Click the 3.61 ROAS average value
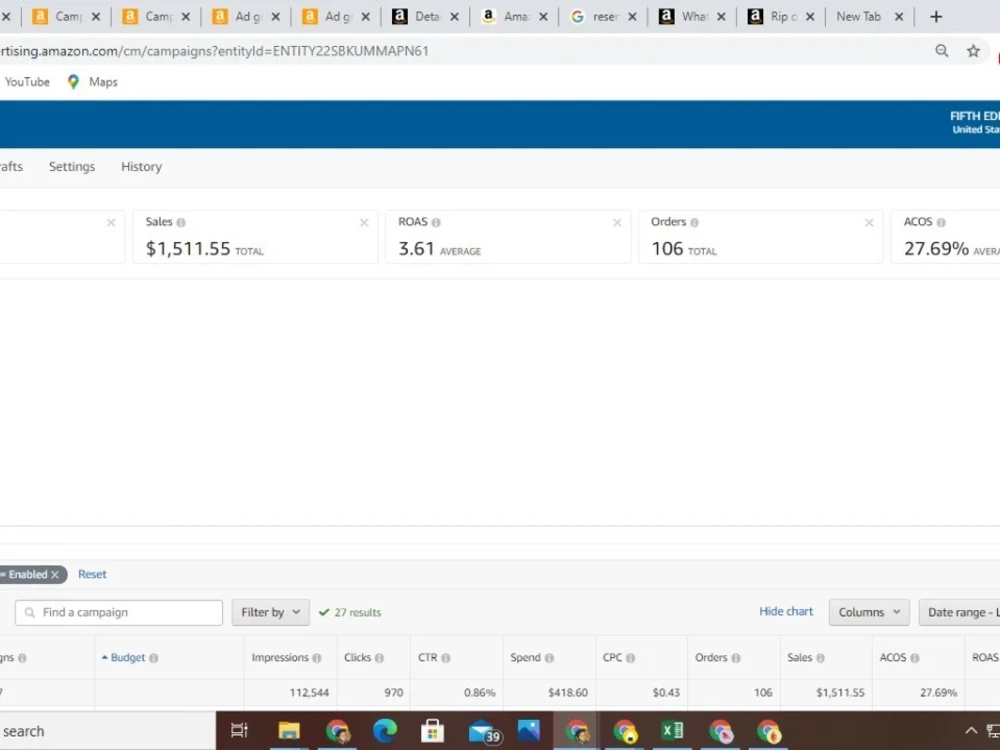This screenshot has width=1000, height=750. click(416, 249)
